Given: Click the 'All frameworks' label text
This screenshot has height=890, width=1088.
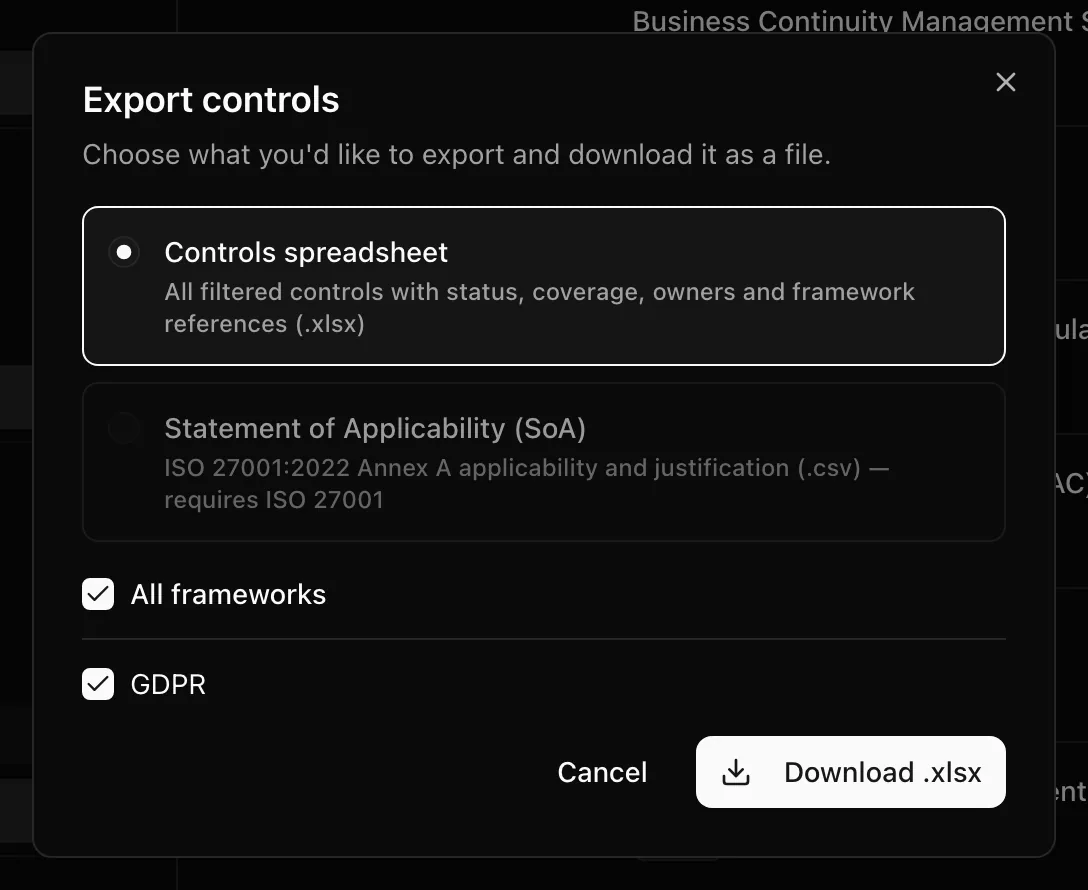Looking at the screenshot, I should (x=228, y=594).
